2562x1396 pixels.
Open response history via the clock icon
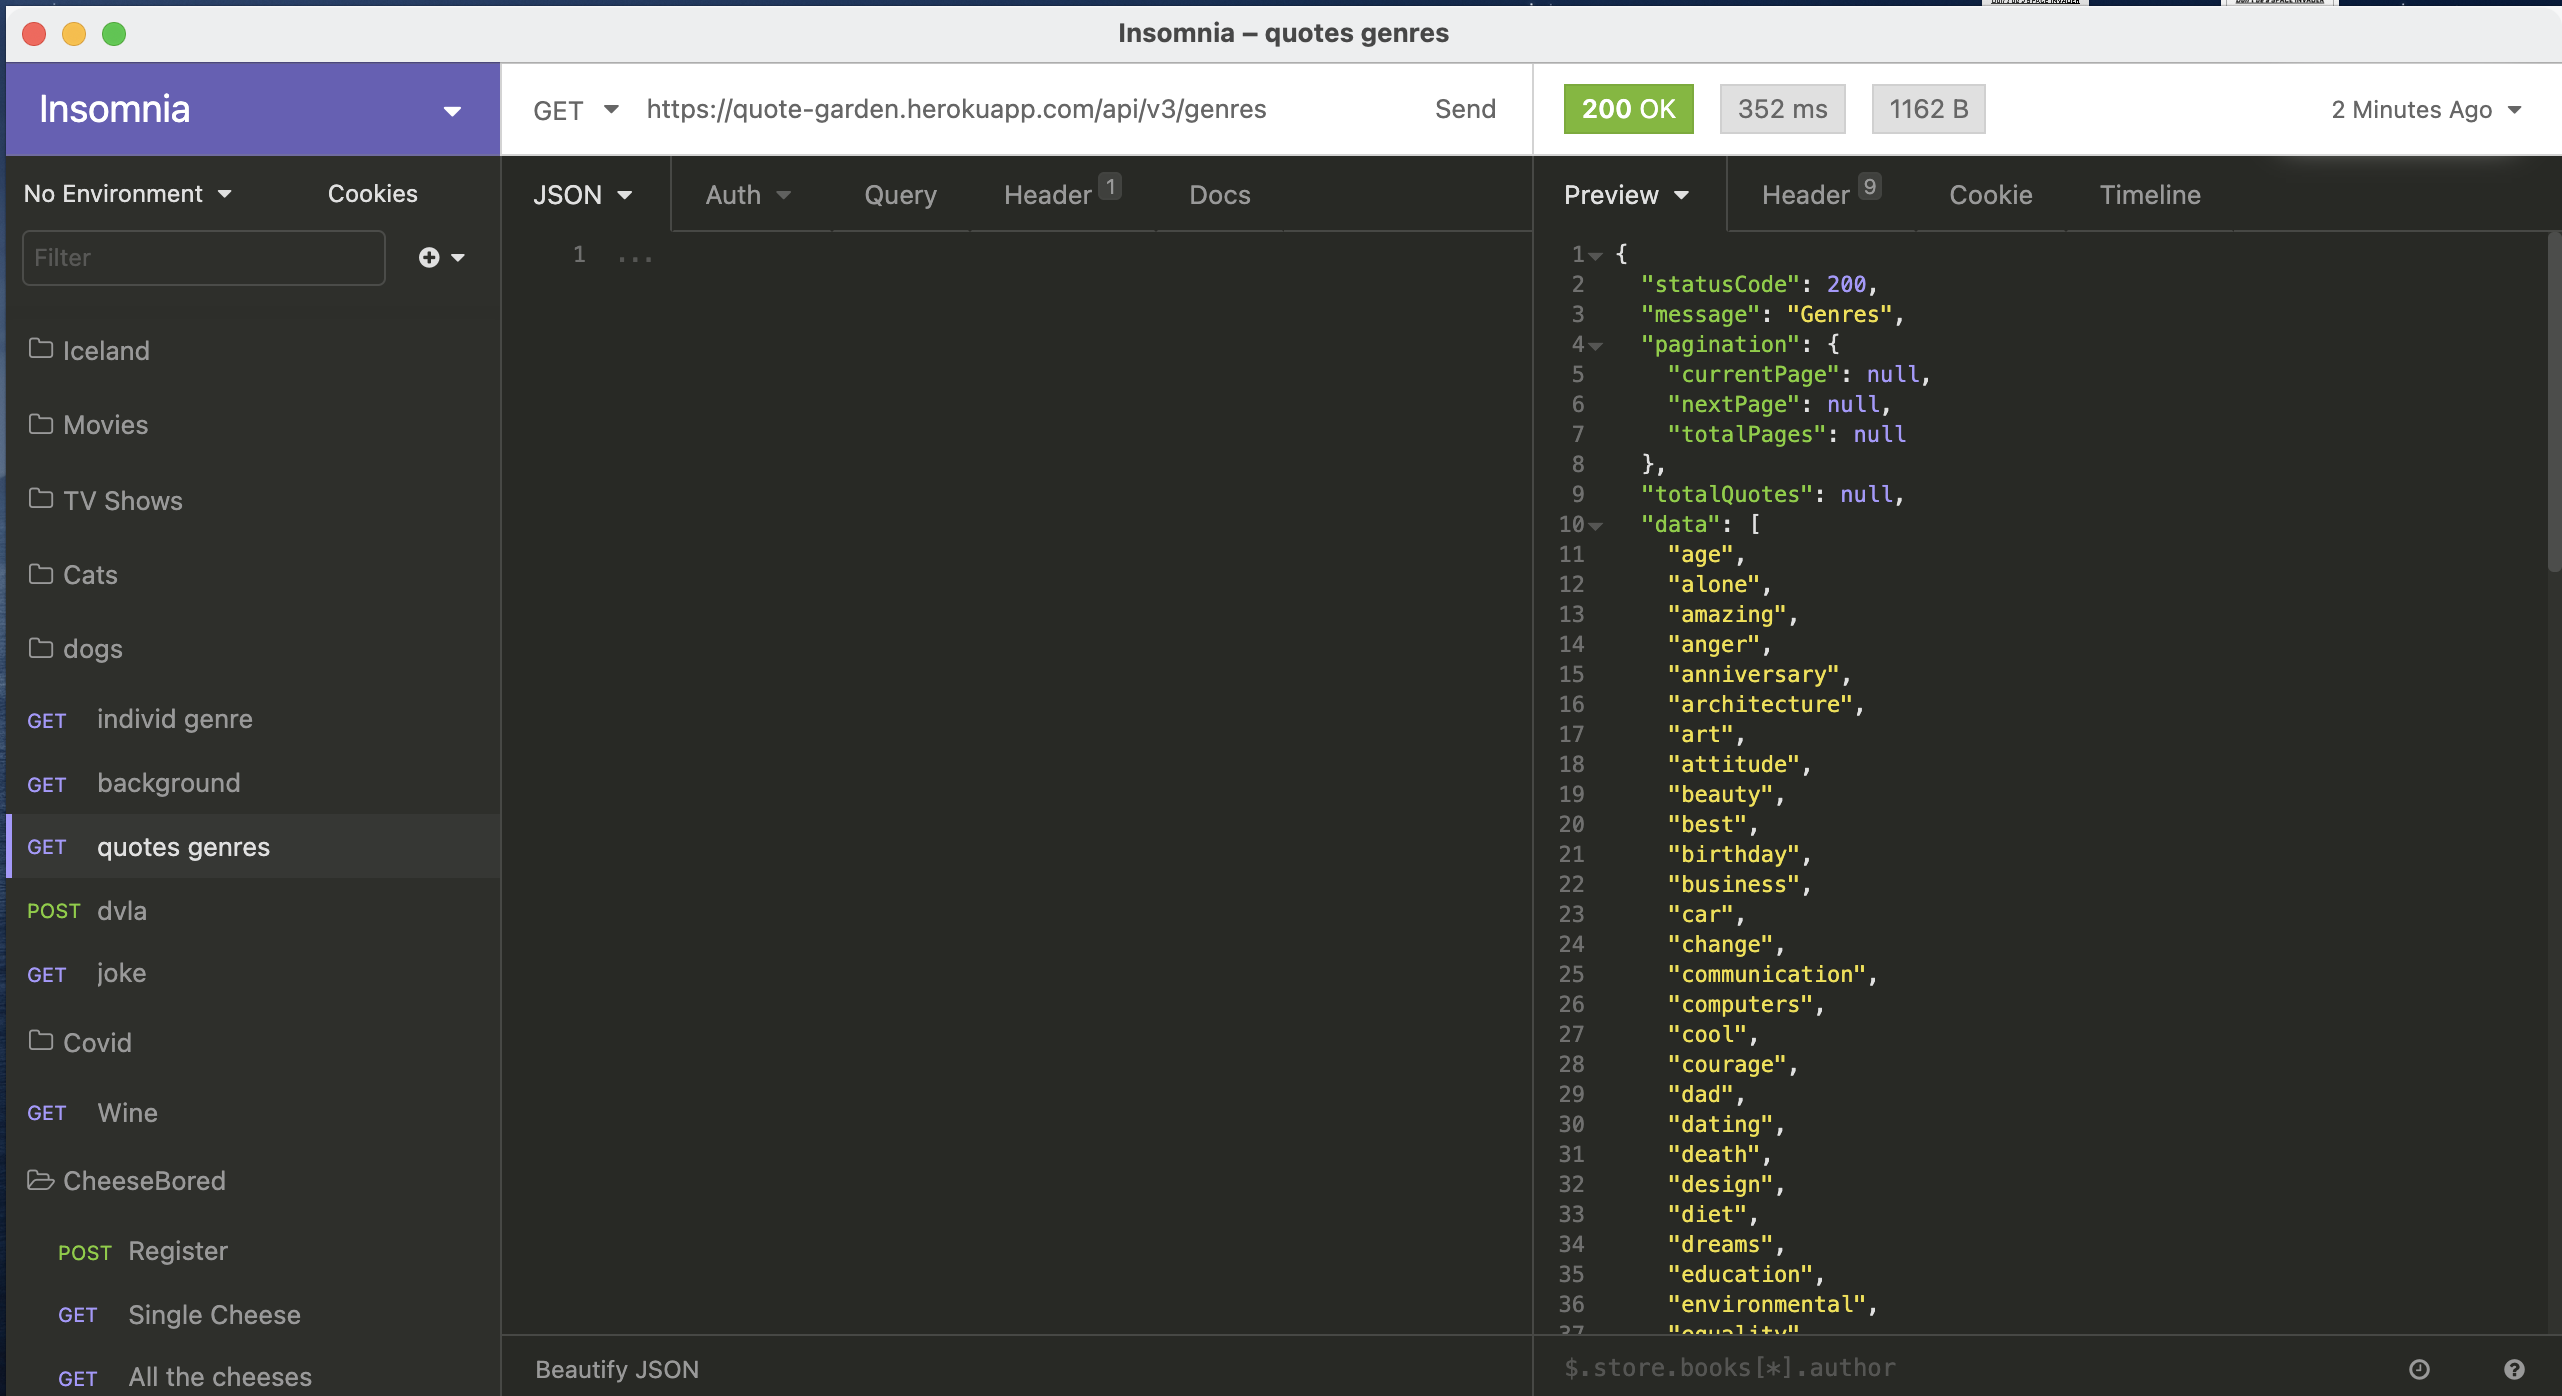[2421, 1368]
